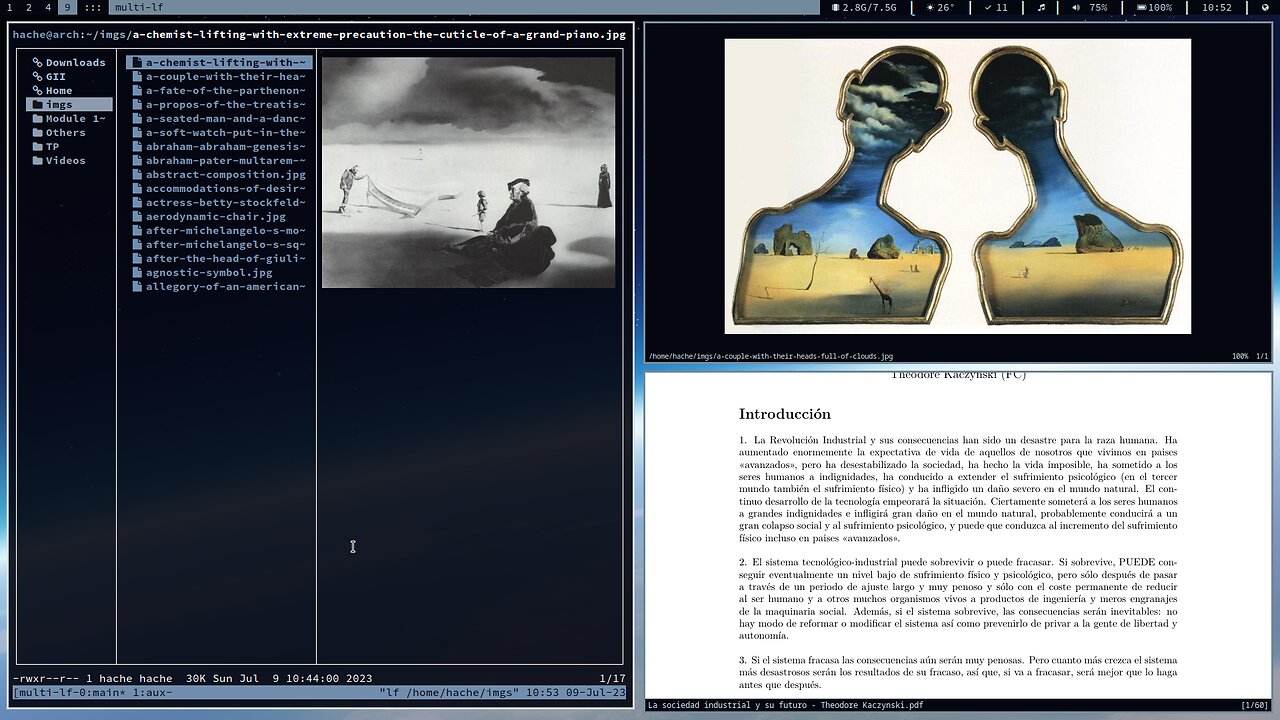This screenshot has height=720, width=1280.
Task: Select abraham-abraham-genesis~ file
Action: 219,146
